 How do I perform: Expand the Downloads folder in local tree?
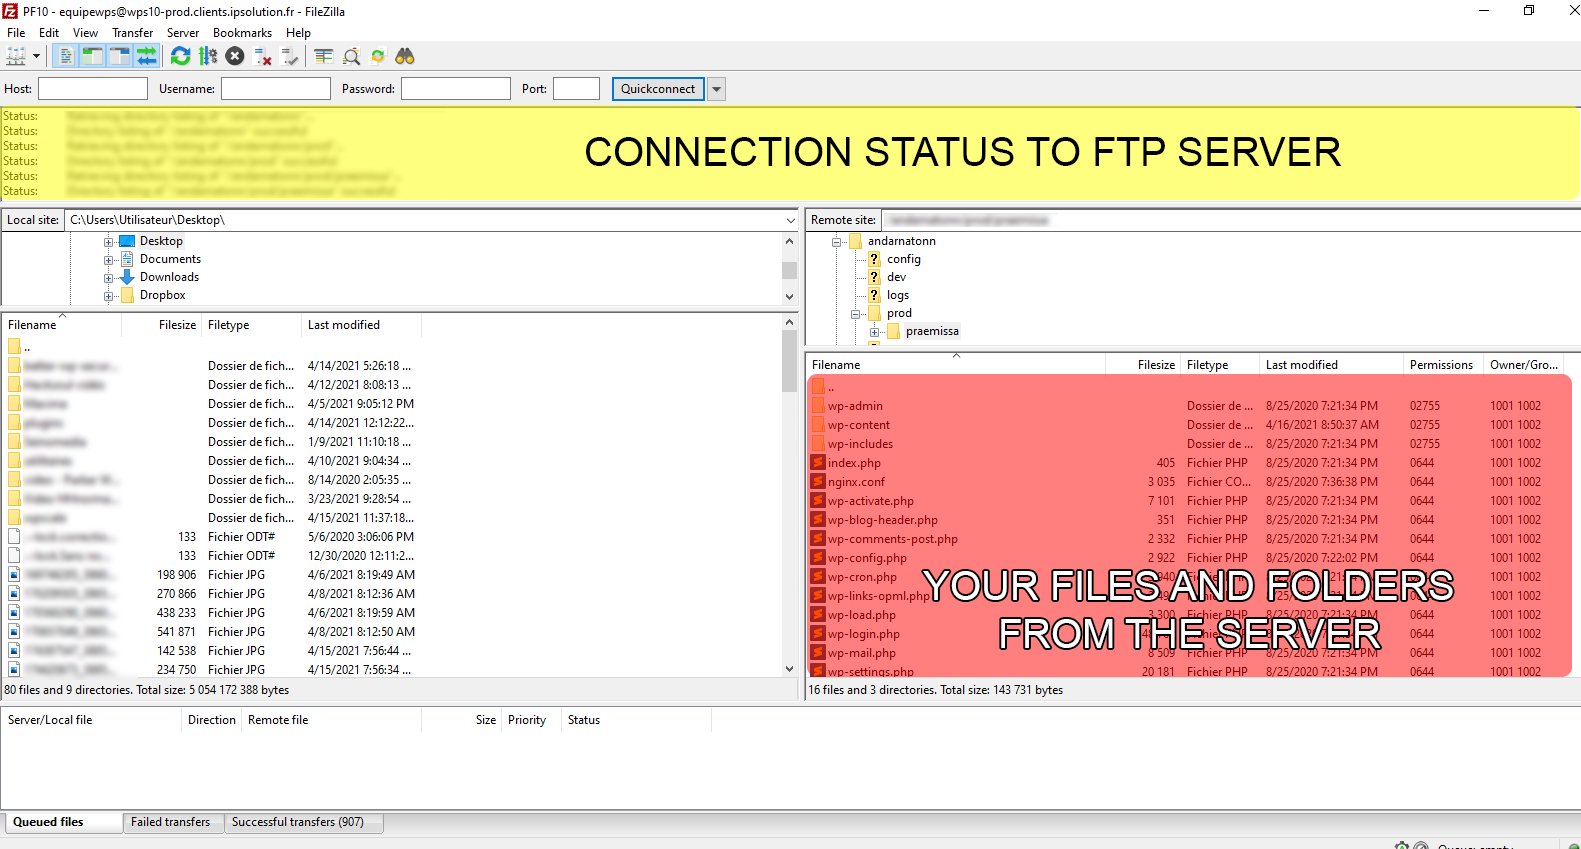pos(109,278)
